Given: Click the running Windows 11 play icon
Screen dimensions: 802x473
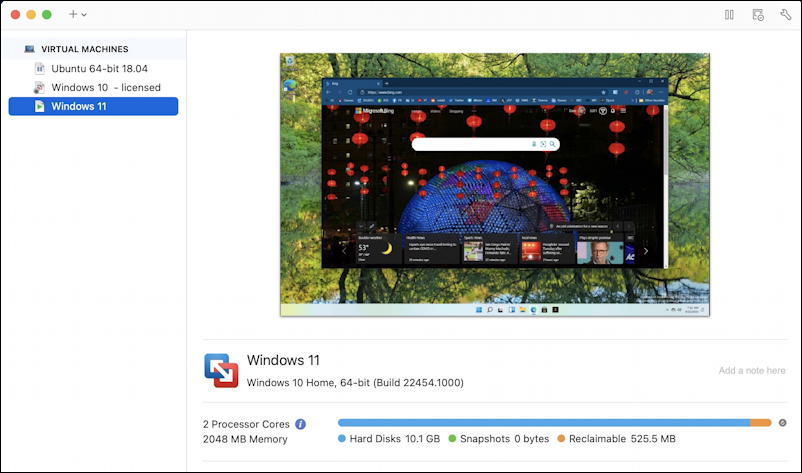Looking at the screenshot, I should point(39,106).
